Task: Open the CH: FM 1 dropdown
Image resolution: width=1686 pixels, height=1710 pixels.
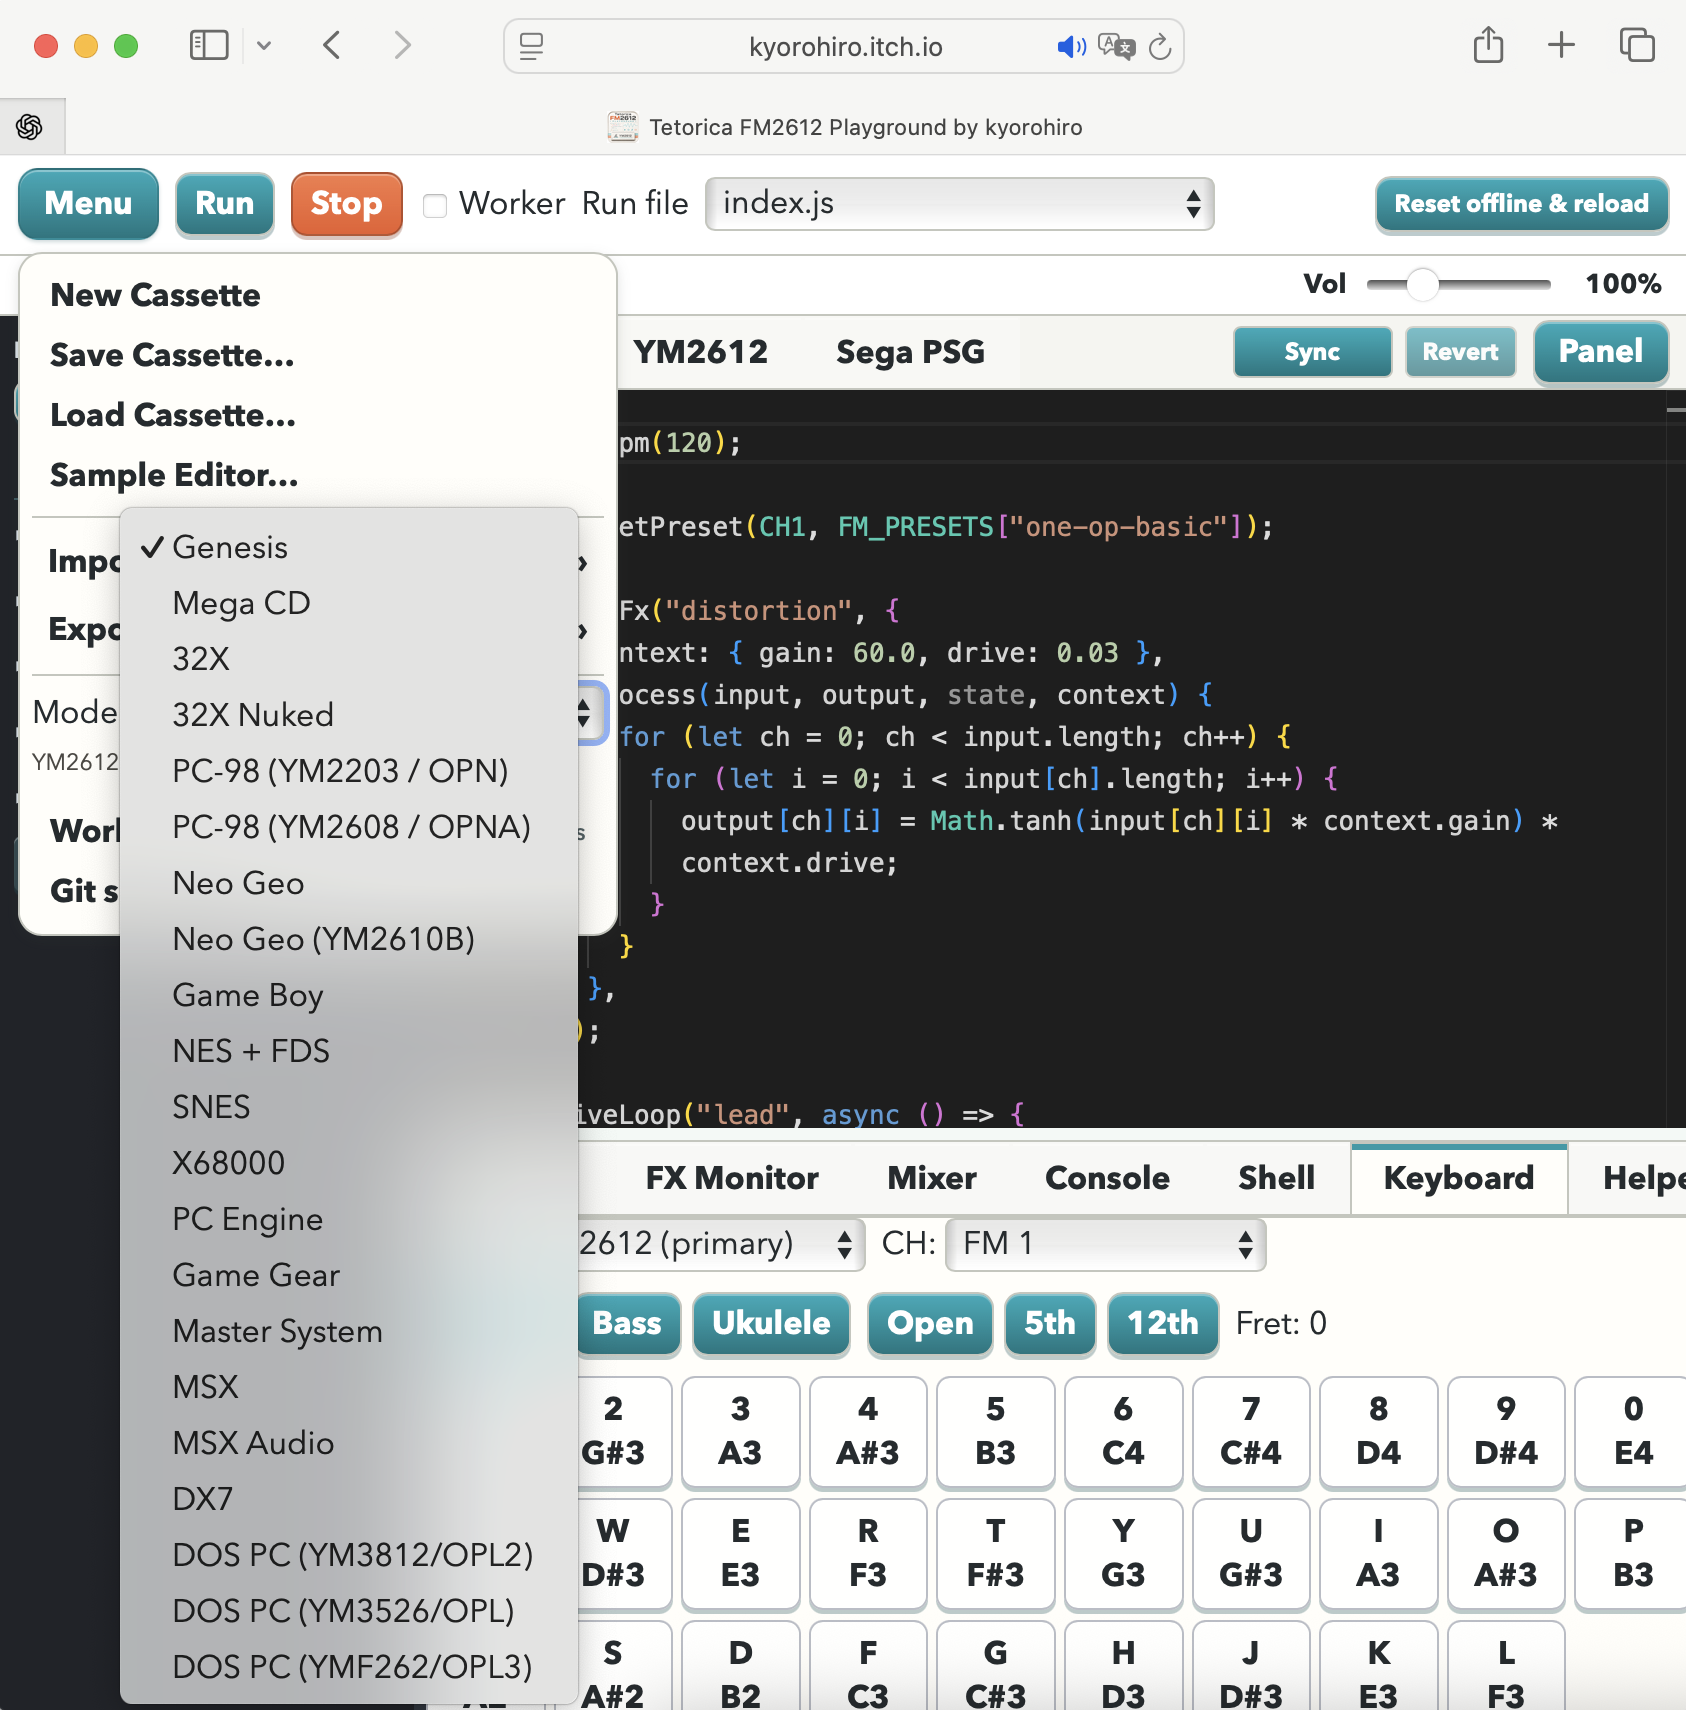Action: tap(1106, 1244)
